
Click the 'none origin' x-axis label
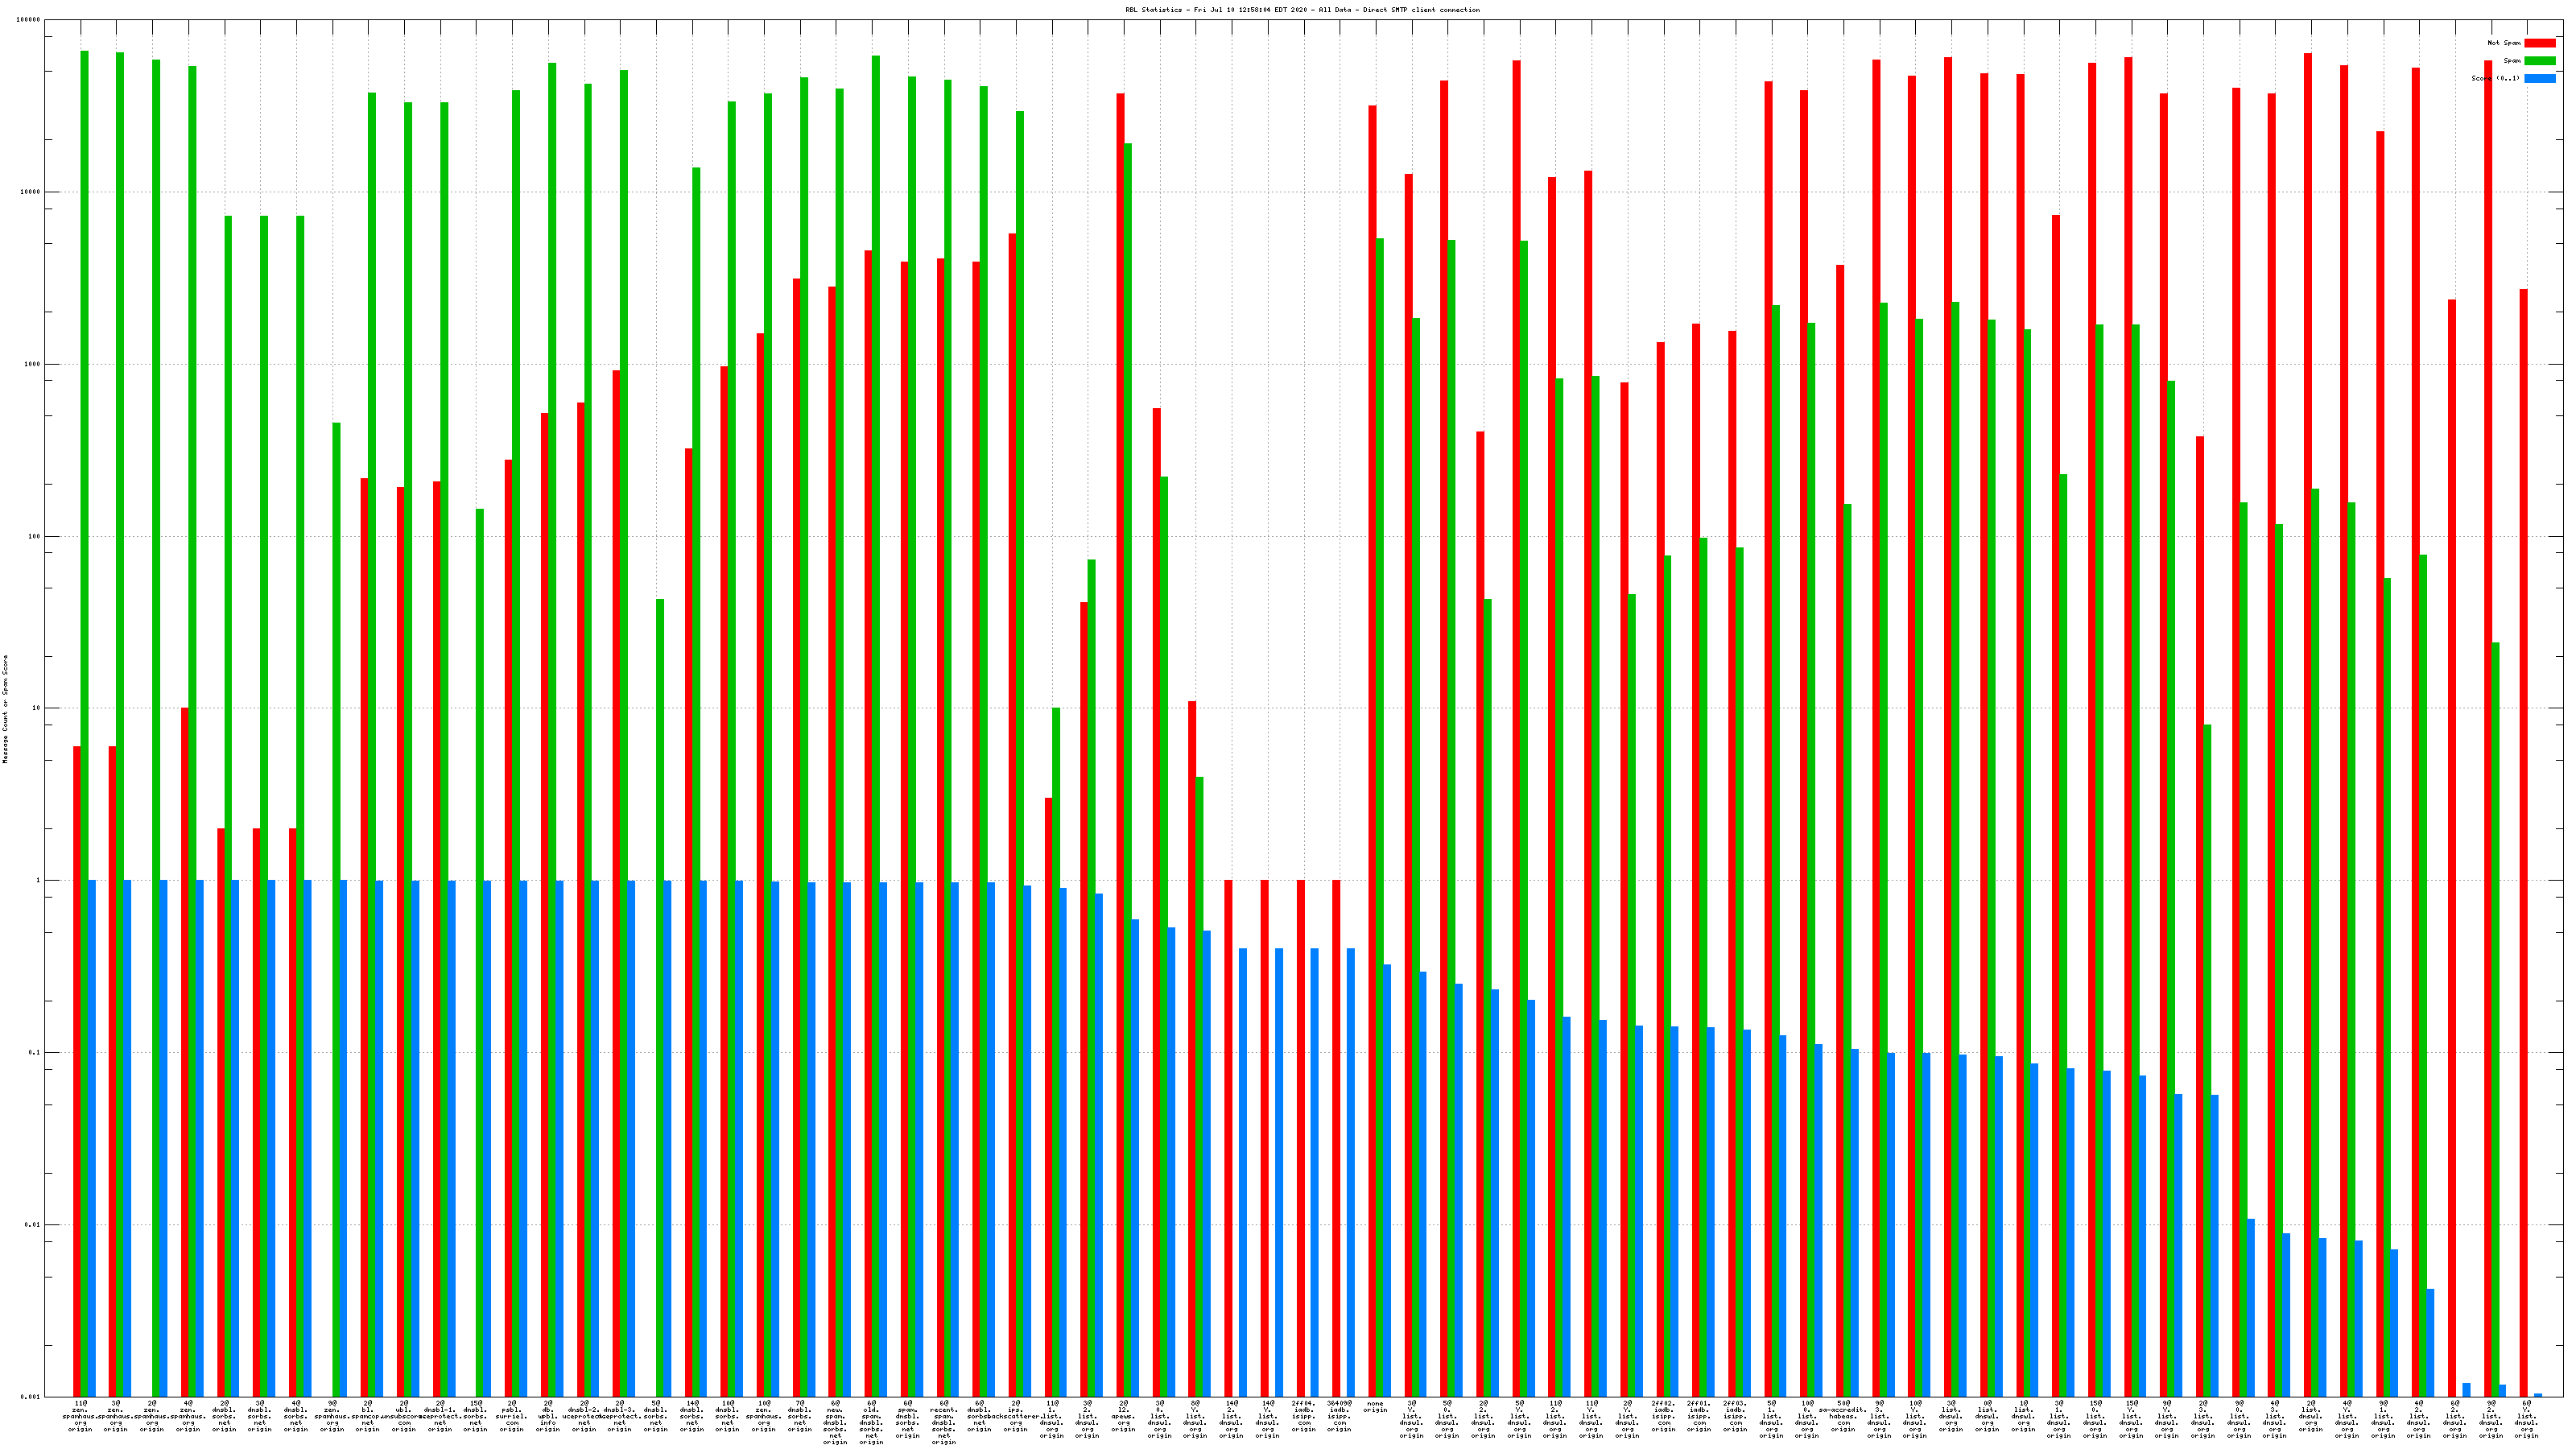point(1375,1407)
